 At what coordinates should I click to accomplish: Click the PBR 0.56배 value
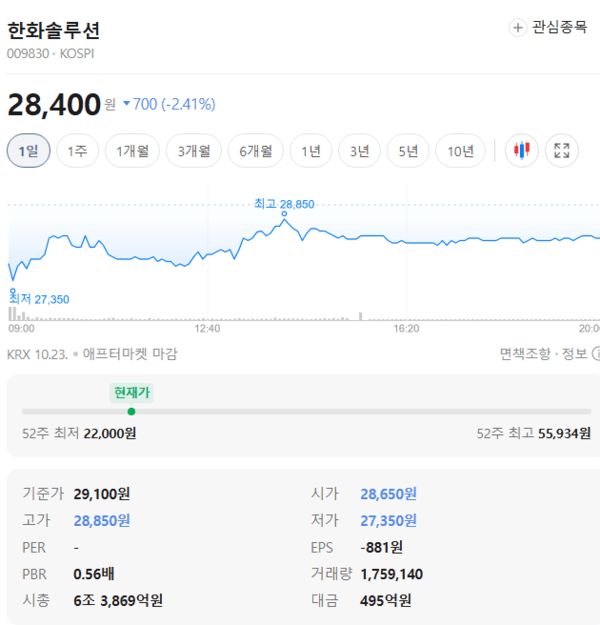[94, 574]
